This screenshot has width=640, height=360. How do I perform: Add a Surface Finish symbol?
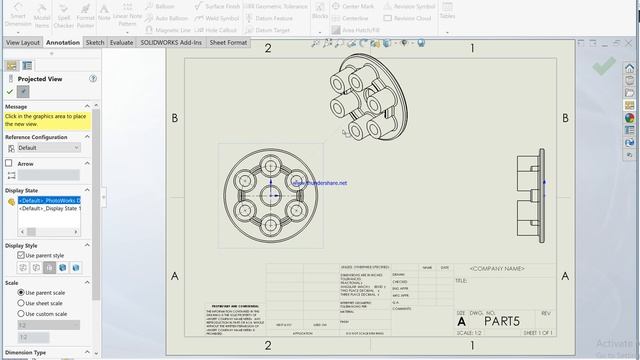(x=217, y=6)
